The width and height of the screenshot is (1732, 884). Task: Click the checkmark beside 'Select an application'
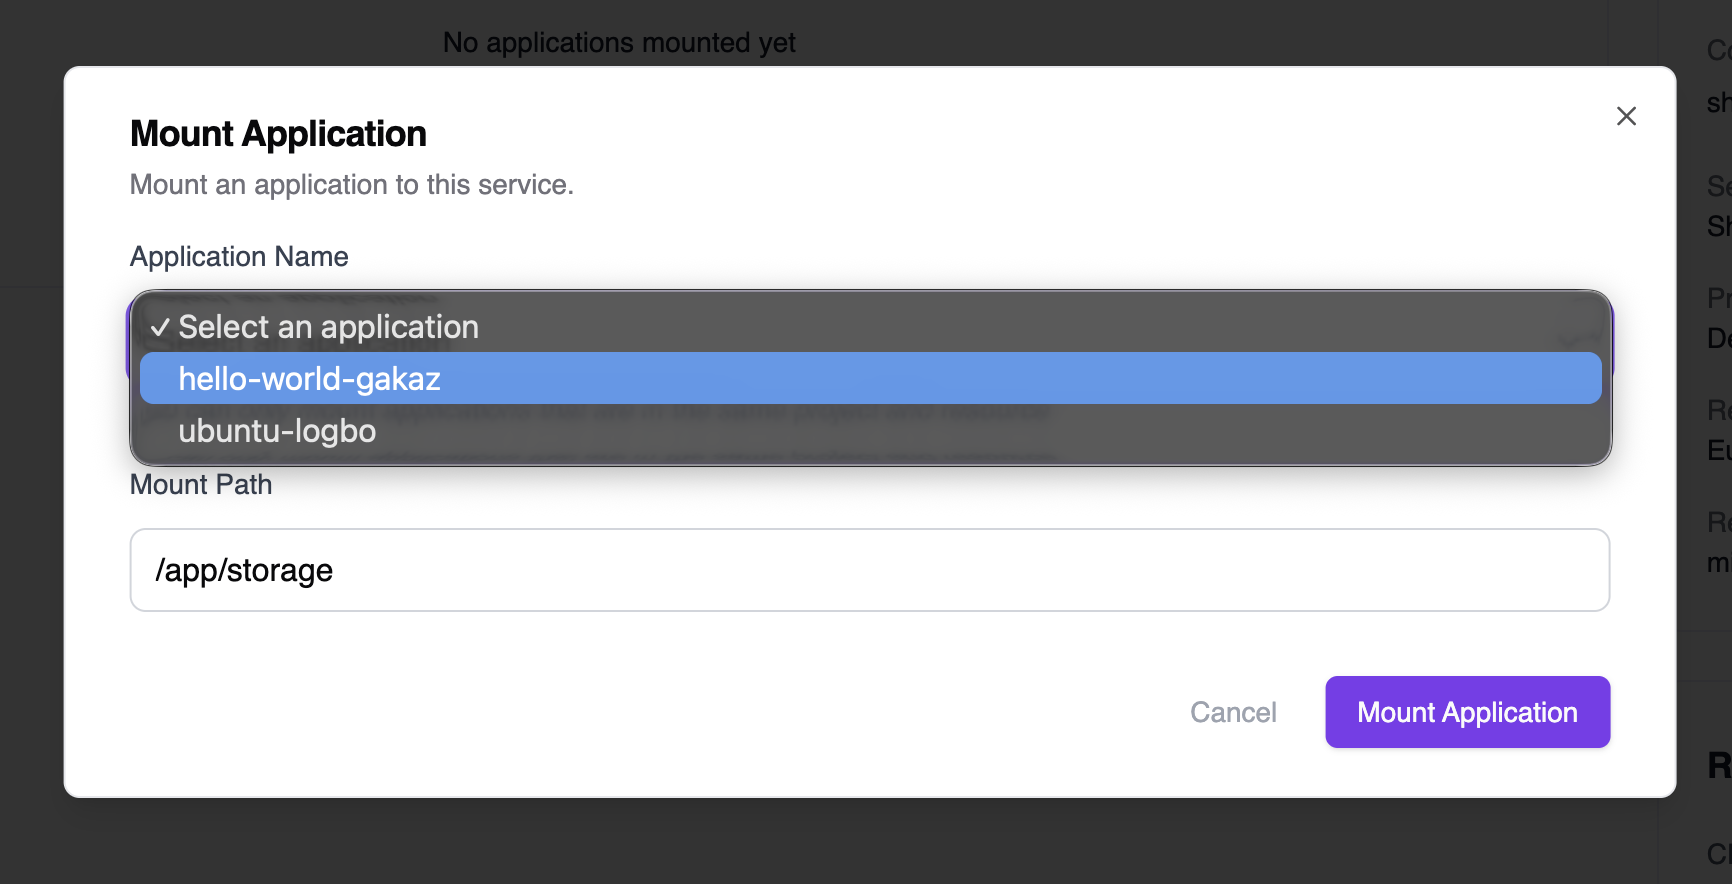[x=160, y=327]
